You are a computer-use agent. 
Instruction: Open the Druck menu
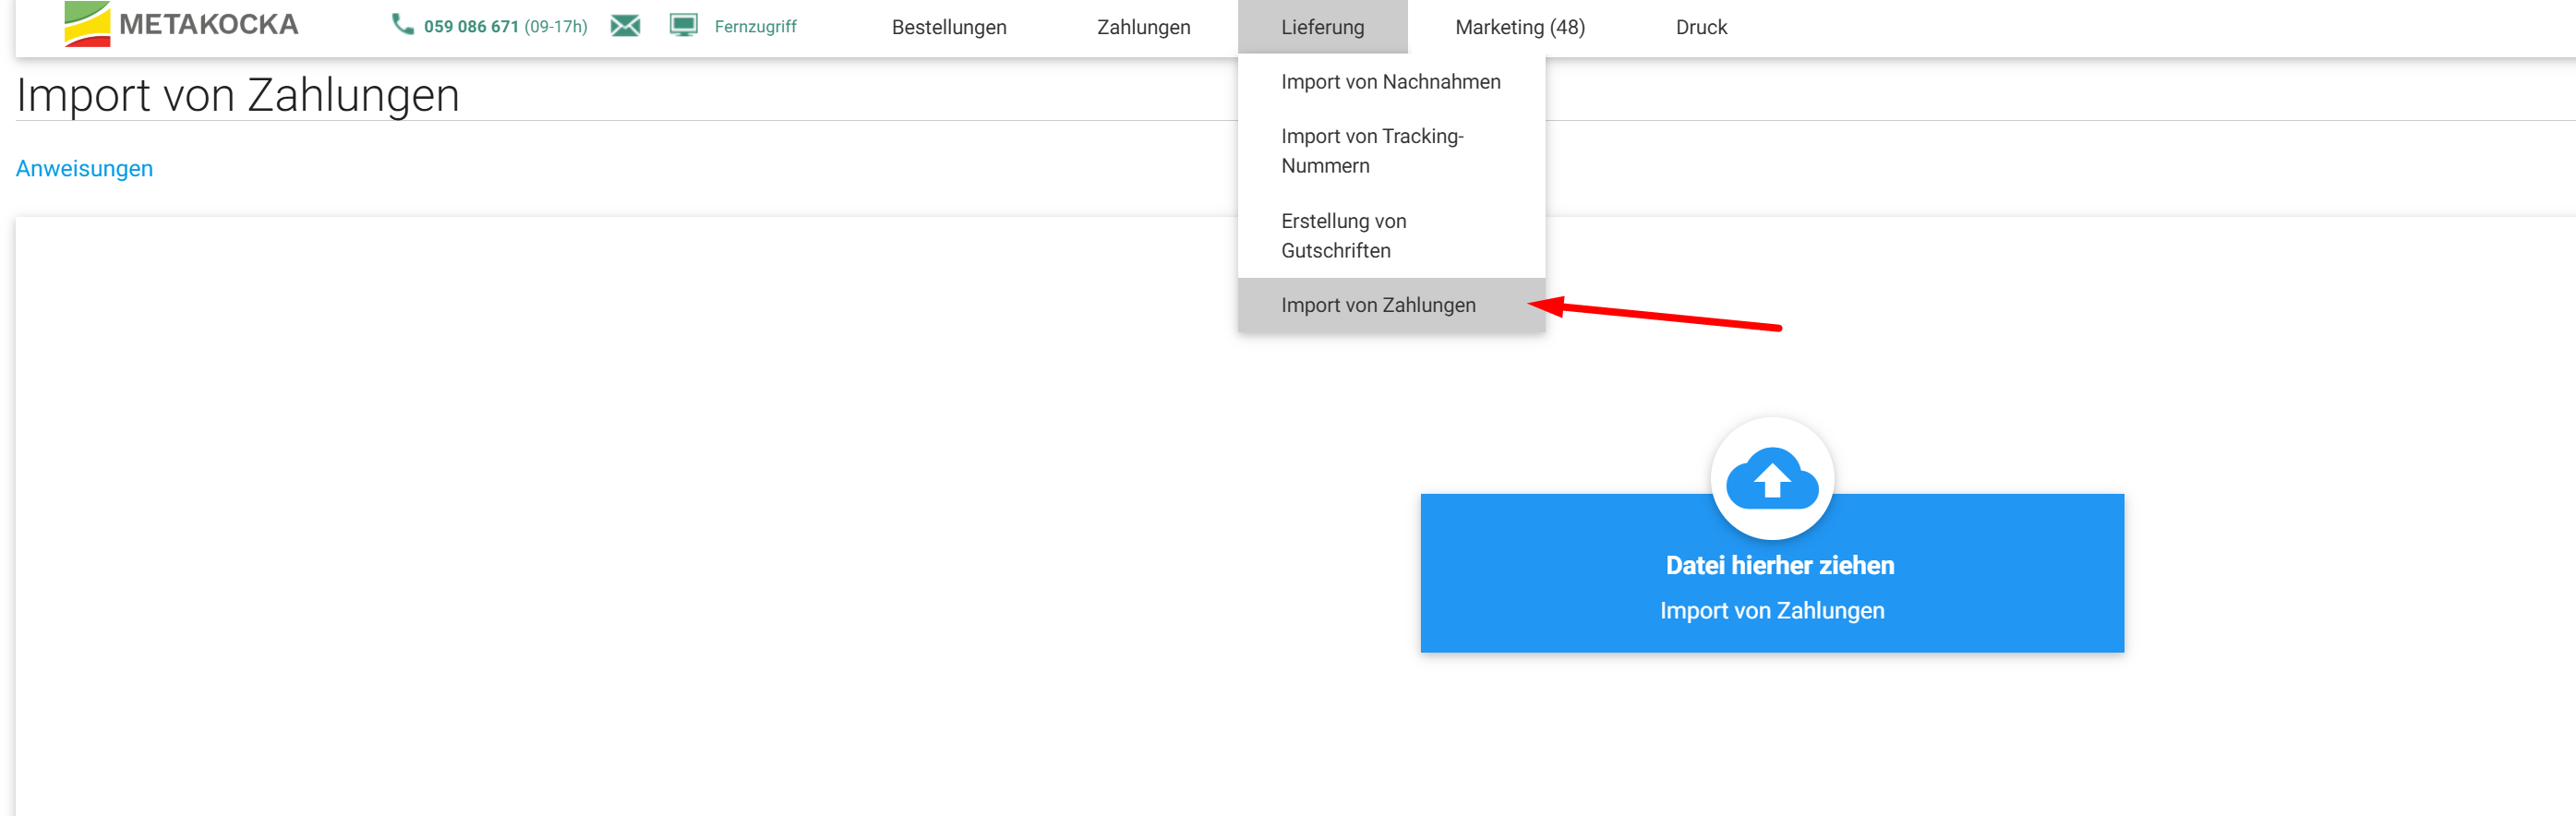tap(1701, 27)
